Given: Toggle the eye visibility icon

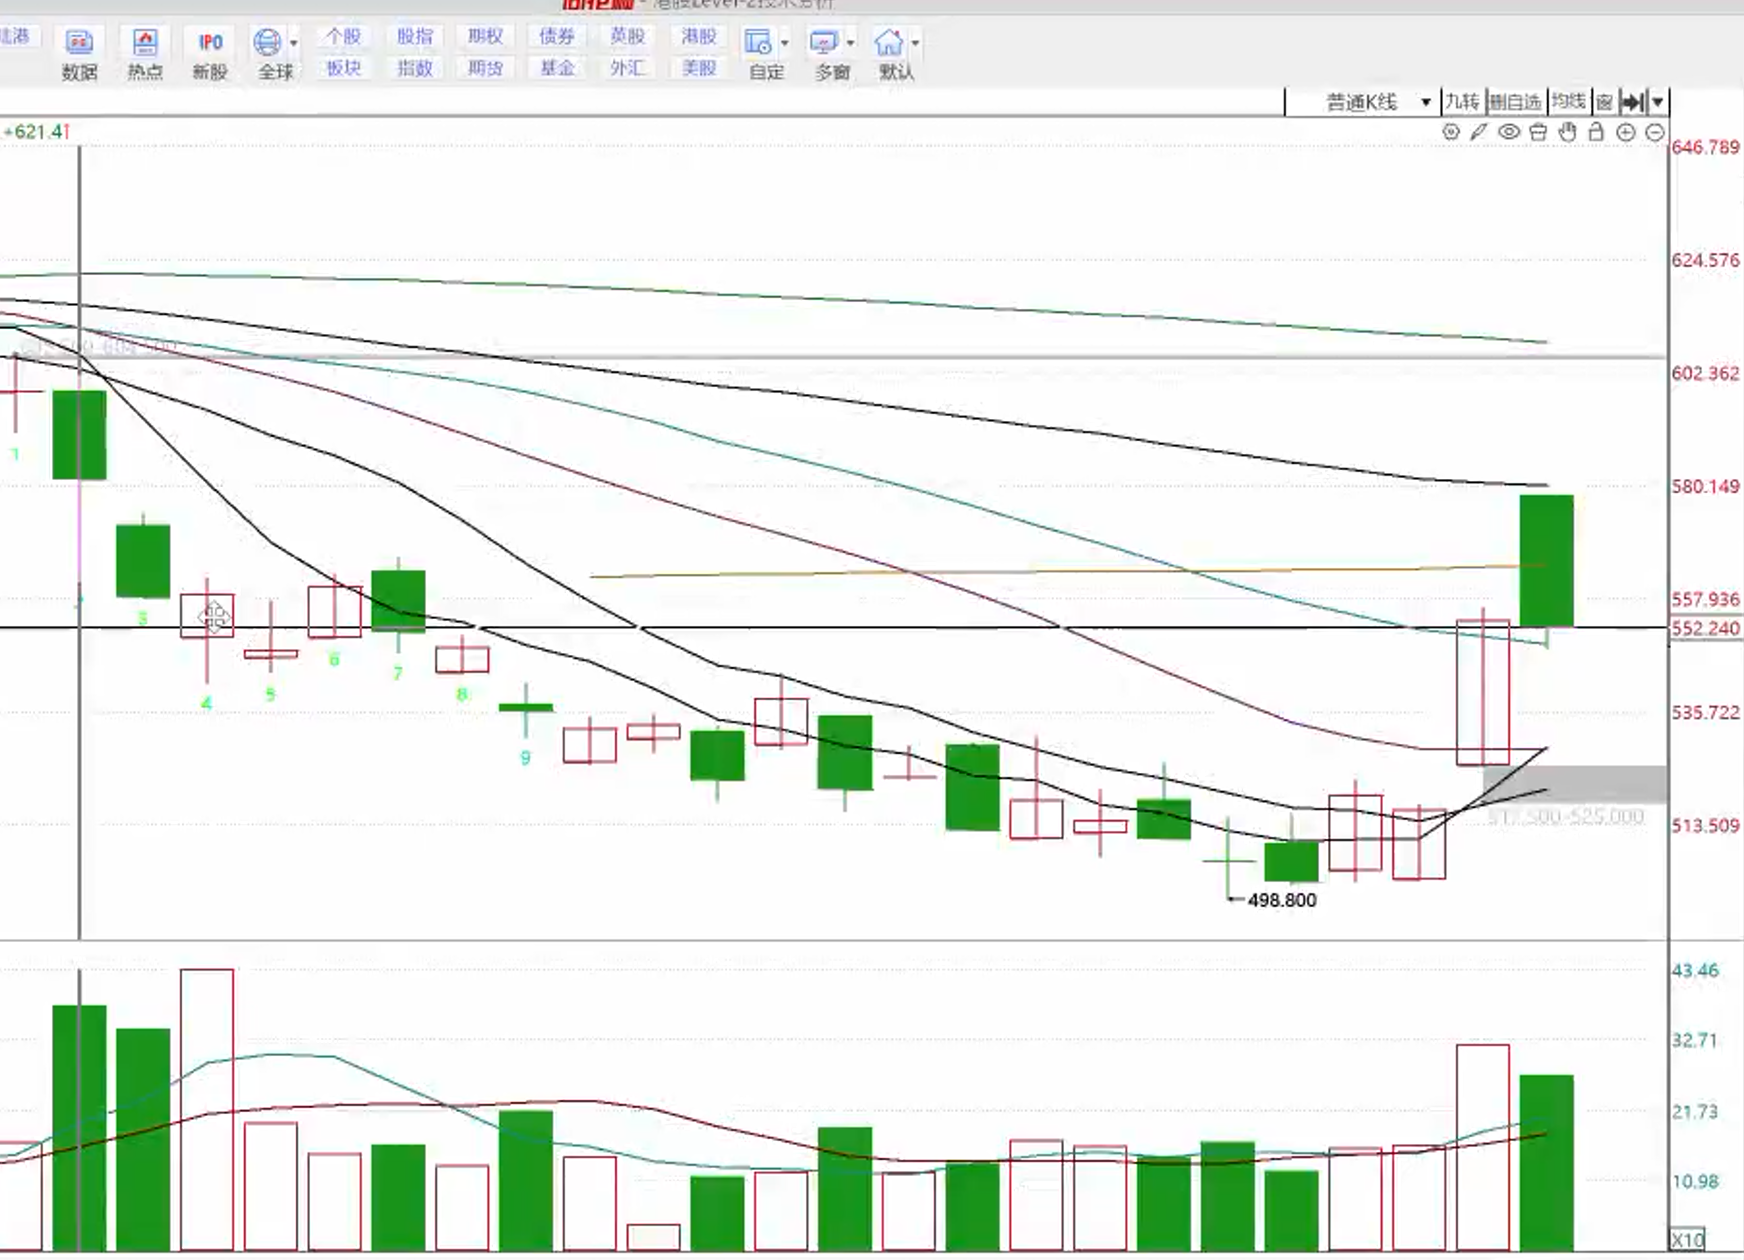Looking at the screenshot, I should coord(1509,132).
